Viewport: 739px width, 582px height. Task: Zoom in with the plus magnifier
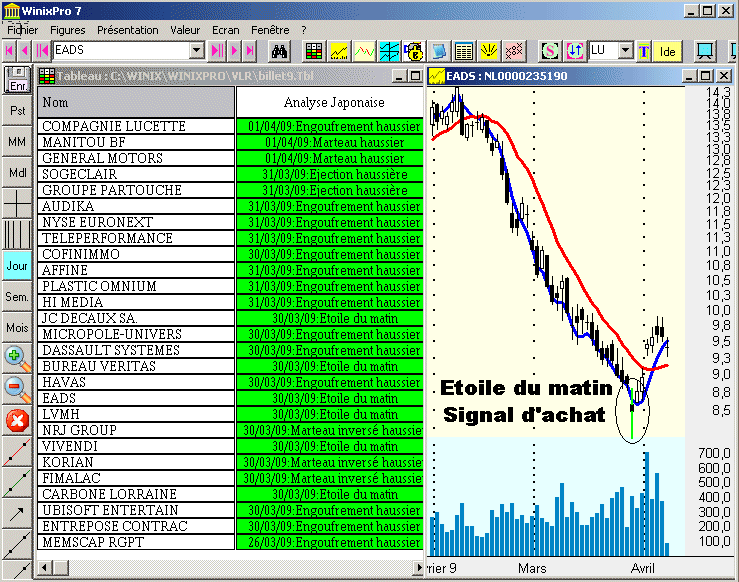pos(17,359)
